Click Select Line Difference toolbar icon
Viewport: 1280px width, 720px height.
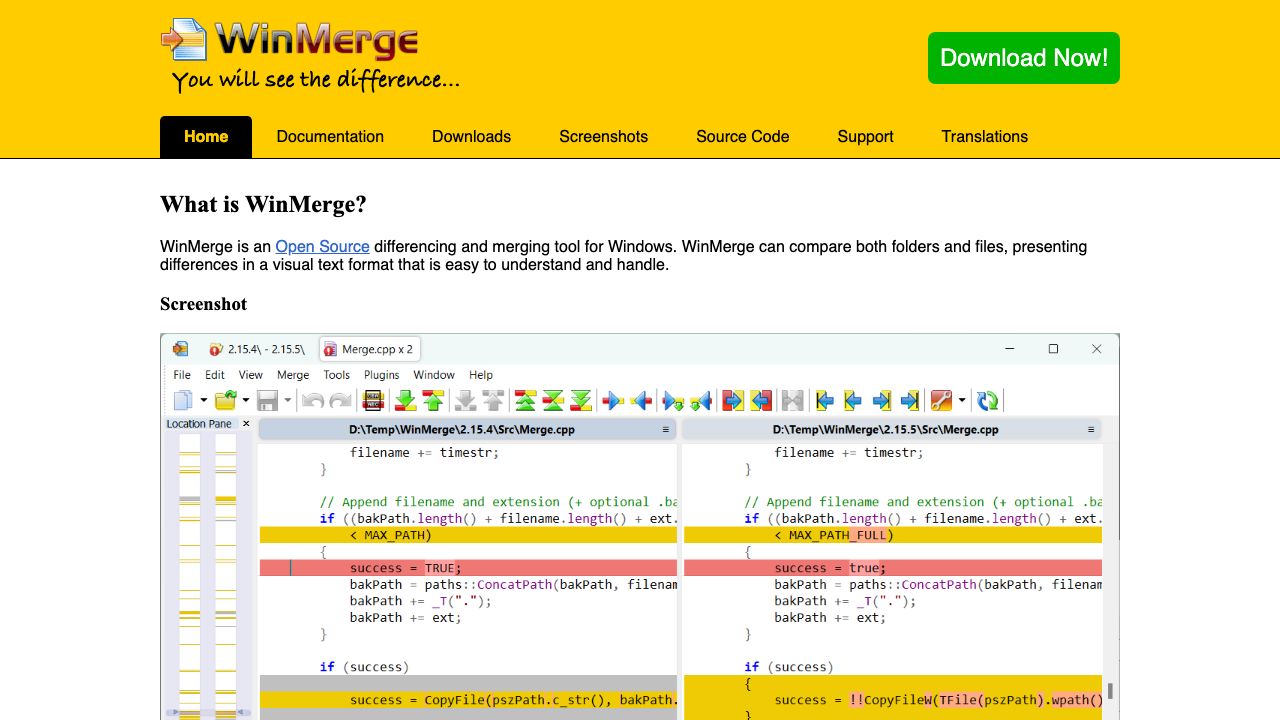point(373,401)
